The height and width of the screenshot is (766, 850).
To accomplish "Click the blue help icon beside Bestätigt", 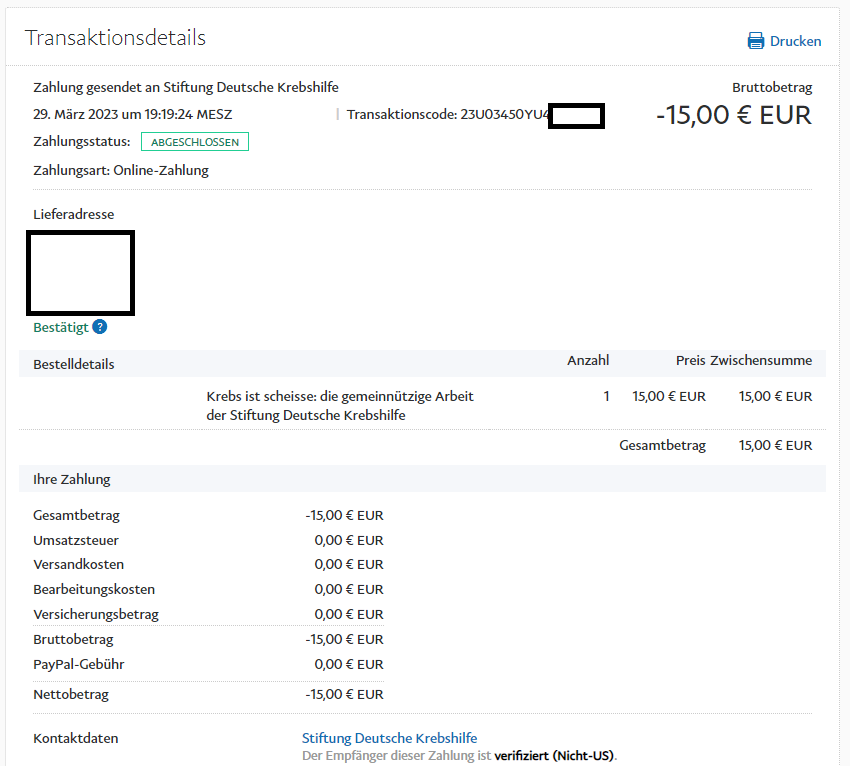I will point(100,327).
